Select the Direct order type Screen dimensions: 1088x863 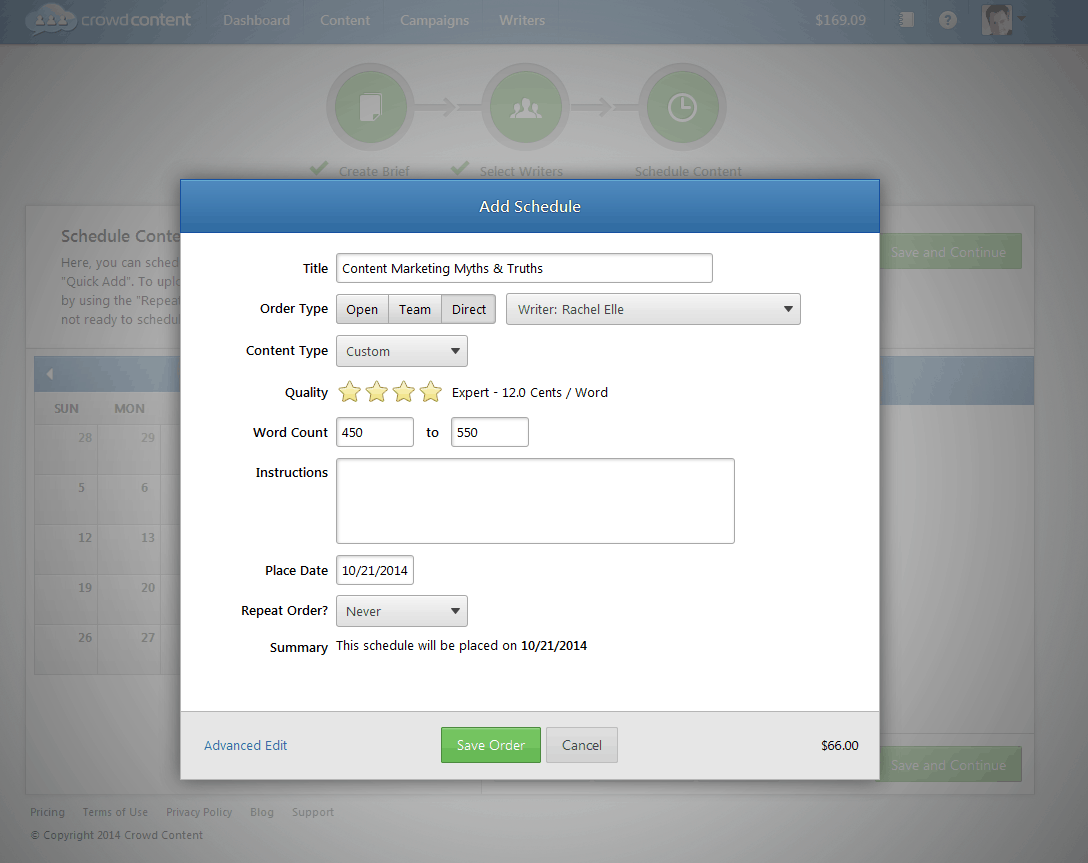(468, 309)
